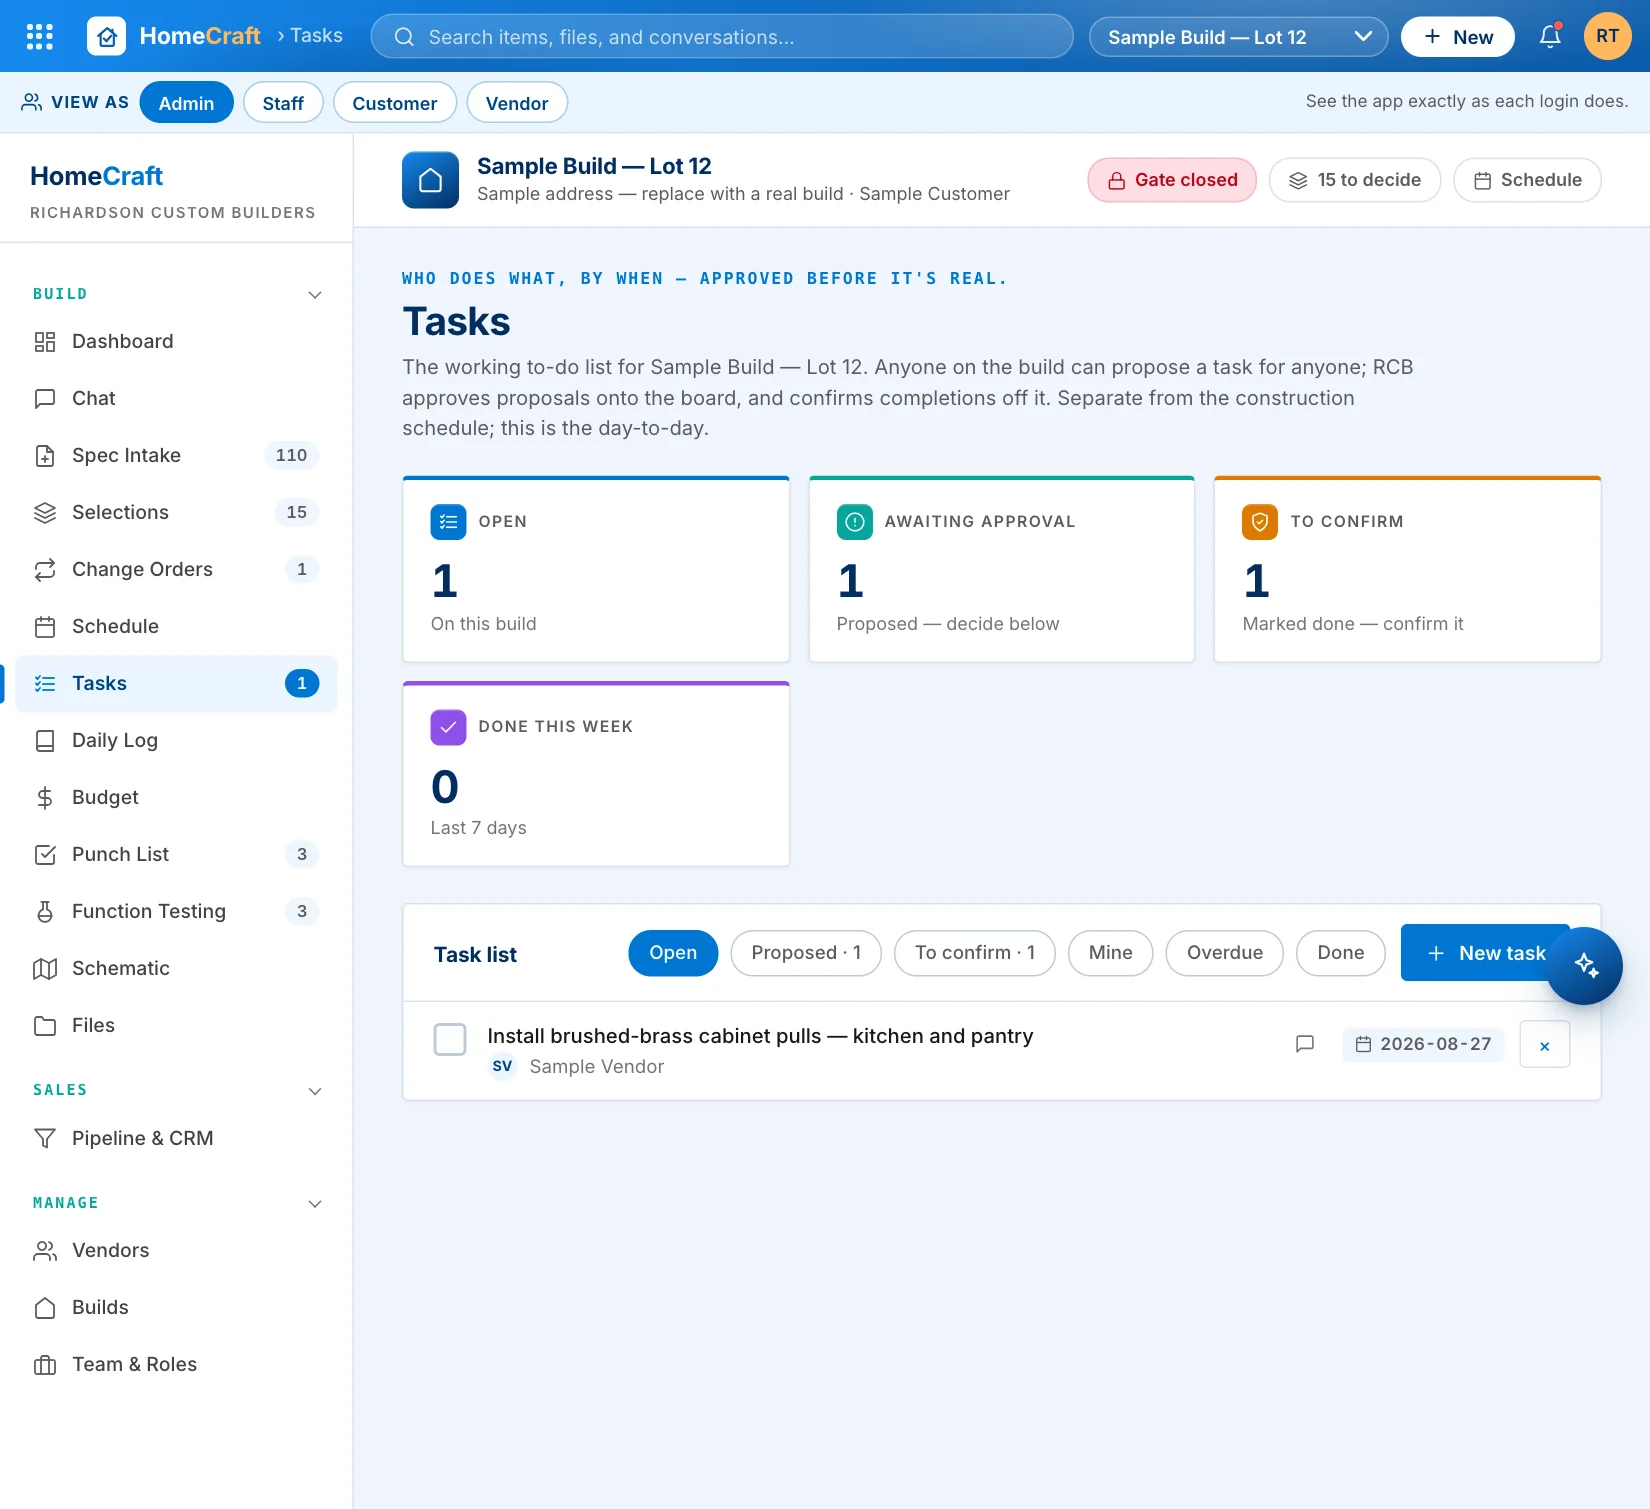Open the RT user avatar
The height and width of the screenshot is (1509, 1650).
[1608, 36]
